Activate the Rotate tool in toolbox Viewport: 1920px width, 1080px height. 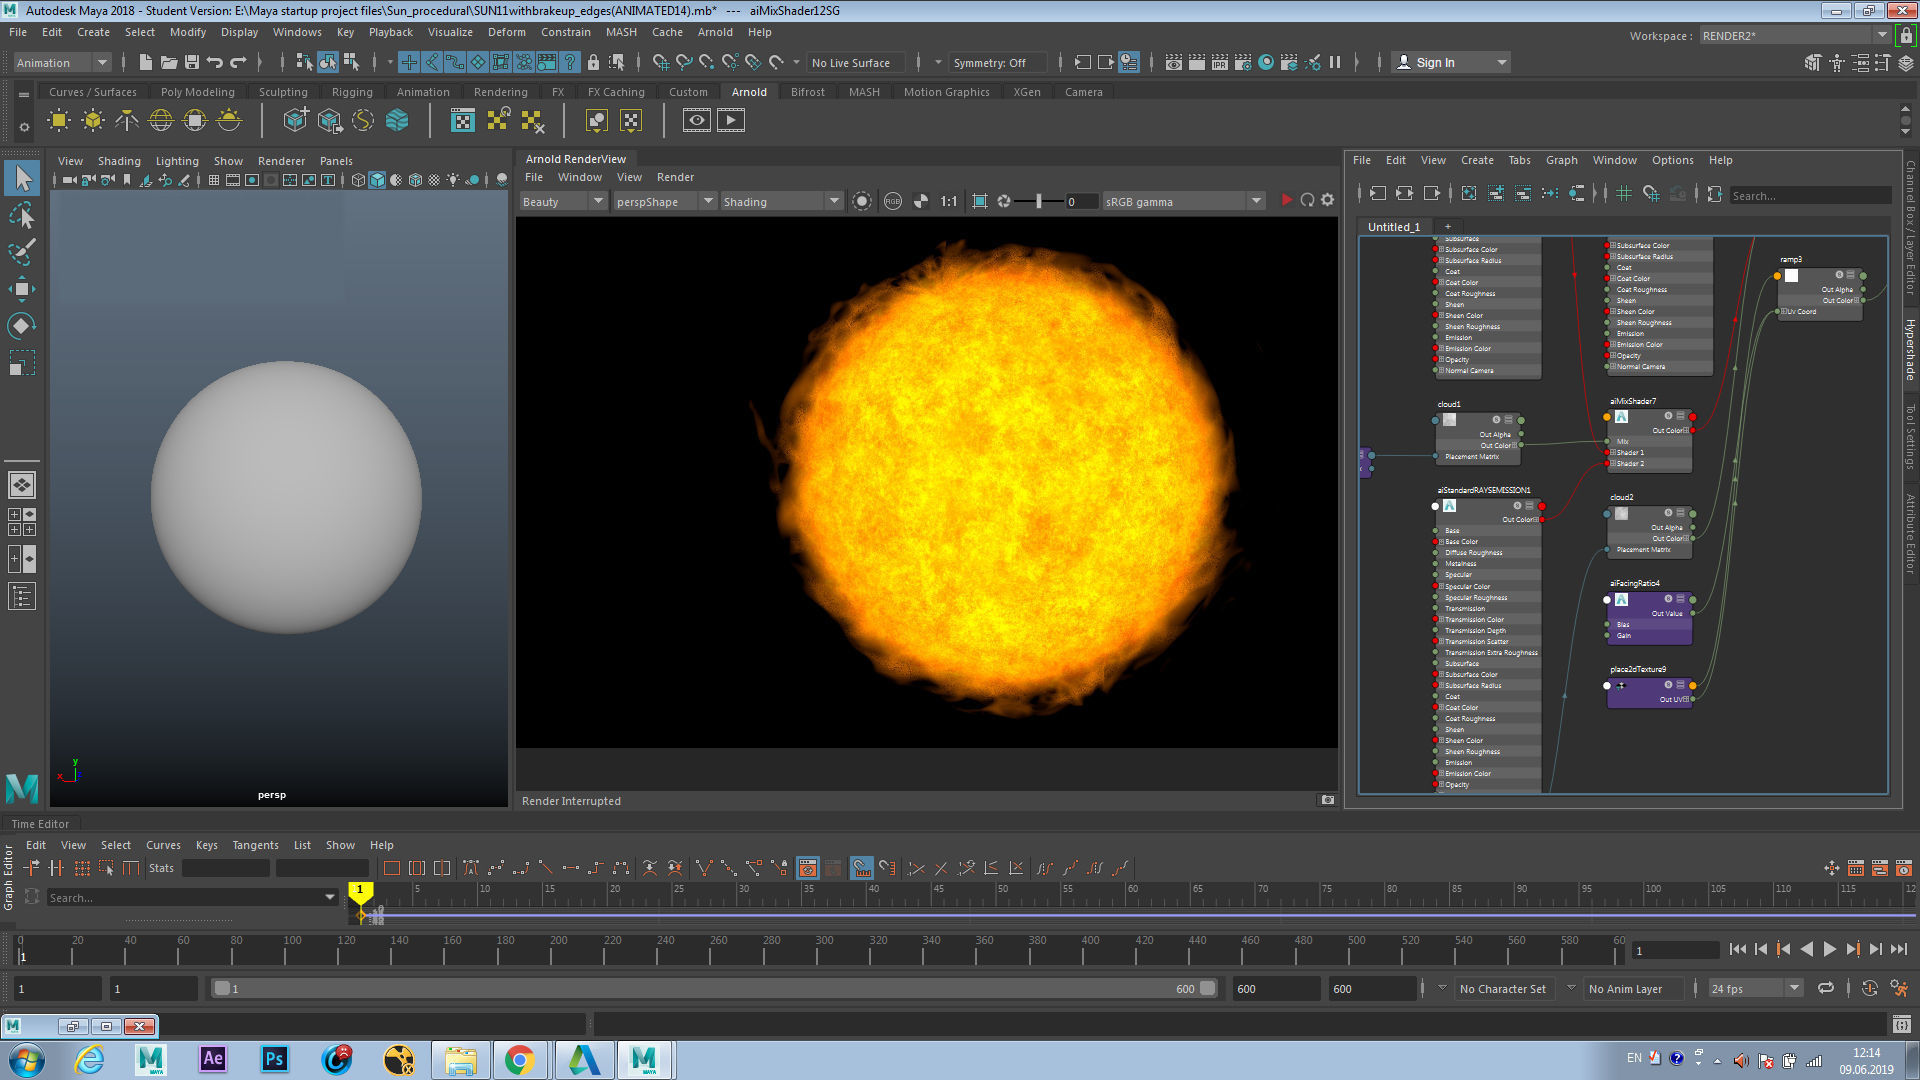coord(22,325)
